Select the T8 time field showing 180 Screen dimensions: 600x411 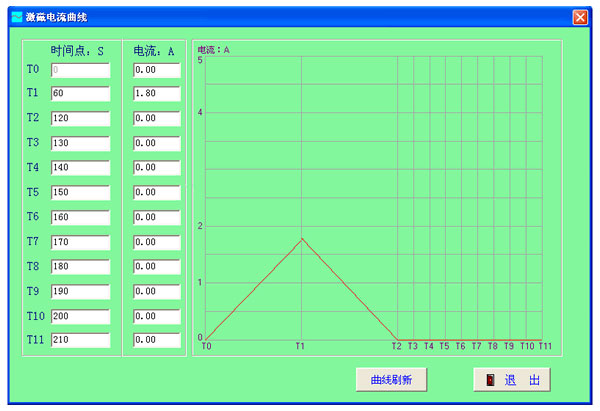coord(79,266)
